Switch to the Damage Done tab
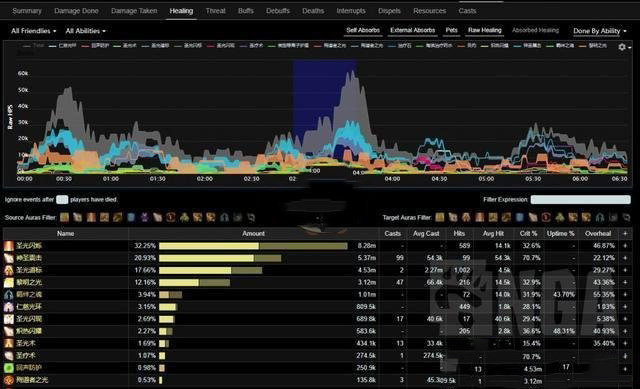 (76, 11)
